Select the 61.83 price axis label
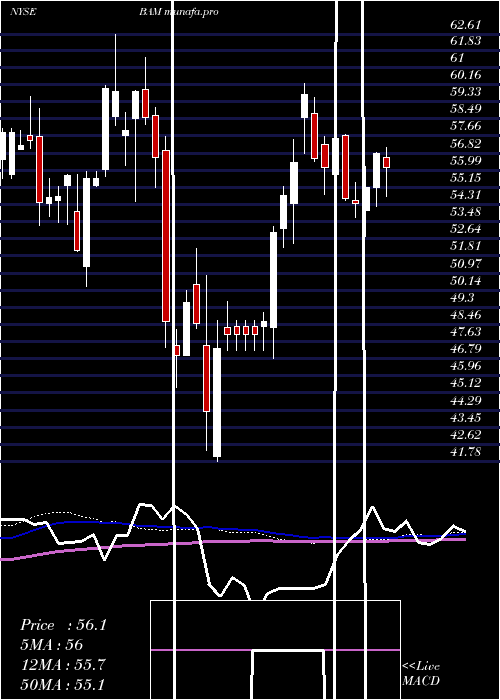 [466, 41]
